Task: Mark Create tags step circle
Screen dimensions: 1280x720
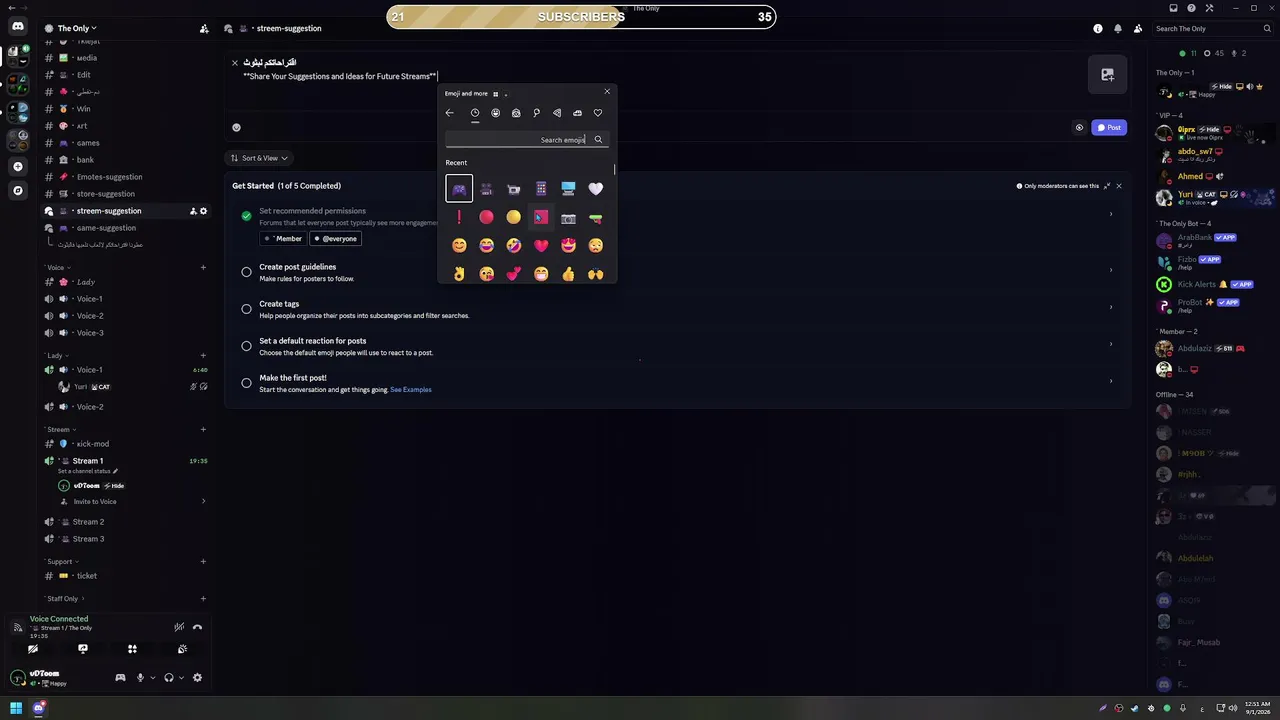Action: pyautogui.click(x=246, y=309)
